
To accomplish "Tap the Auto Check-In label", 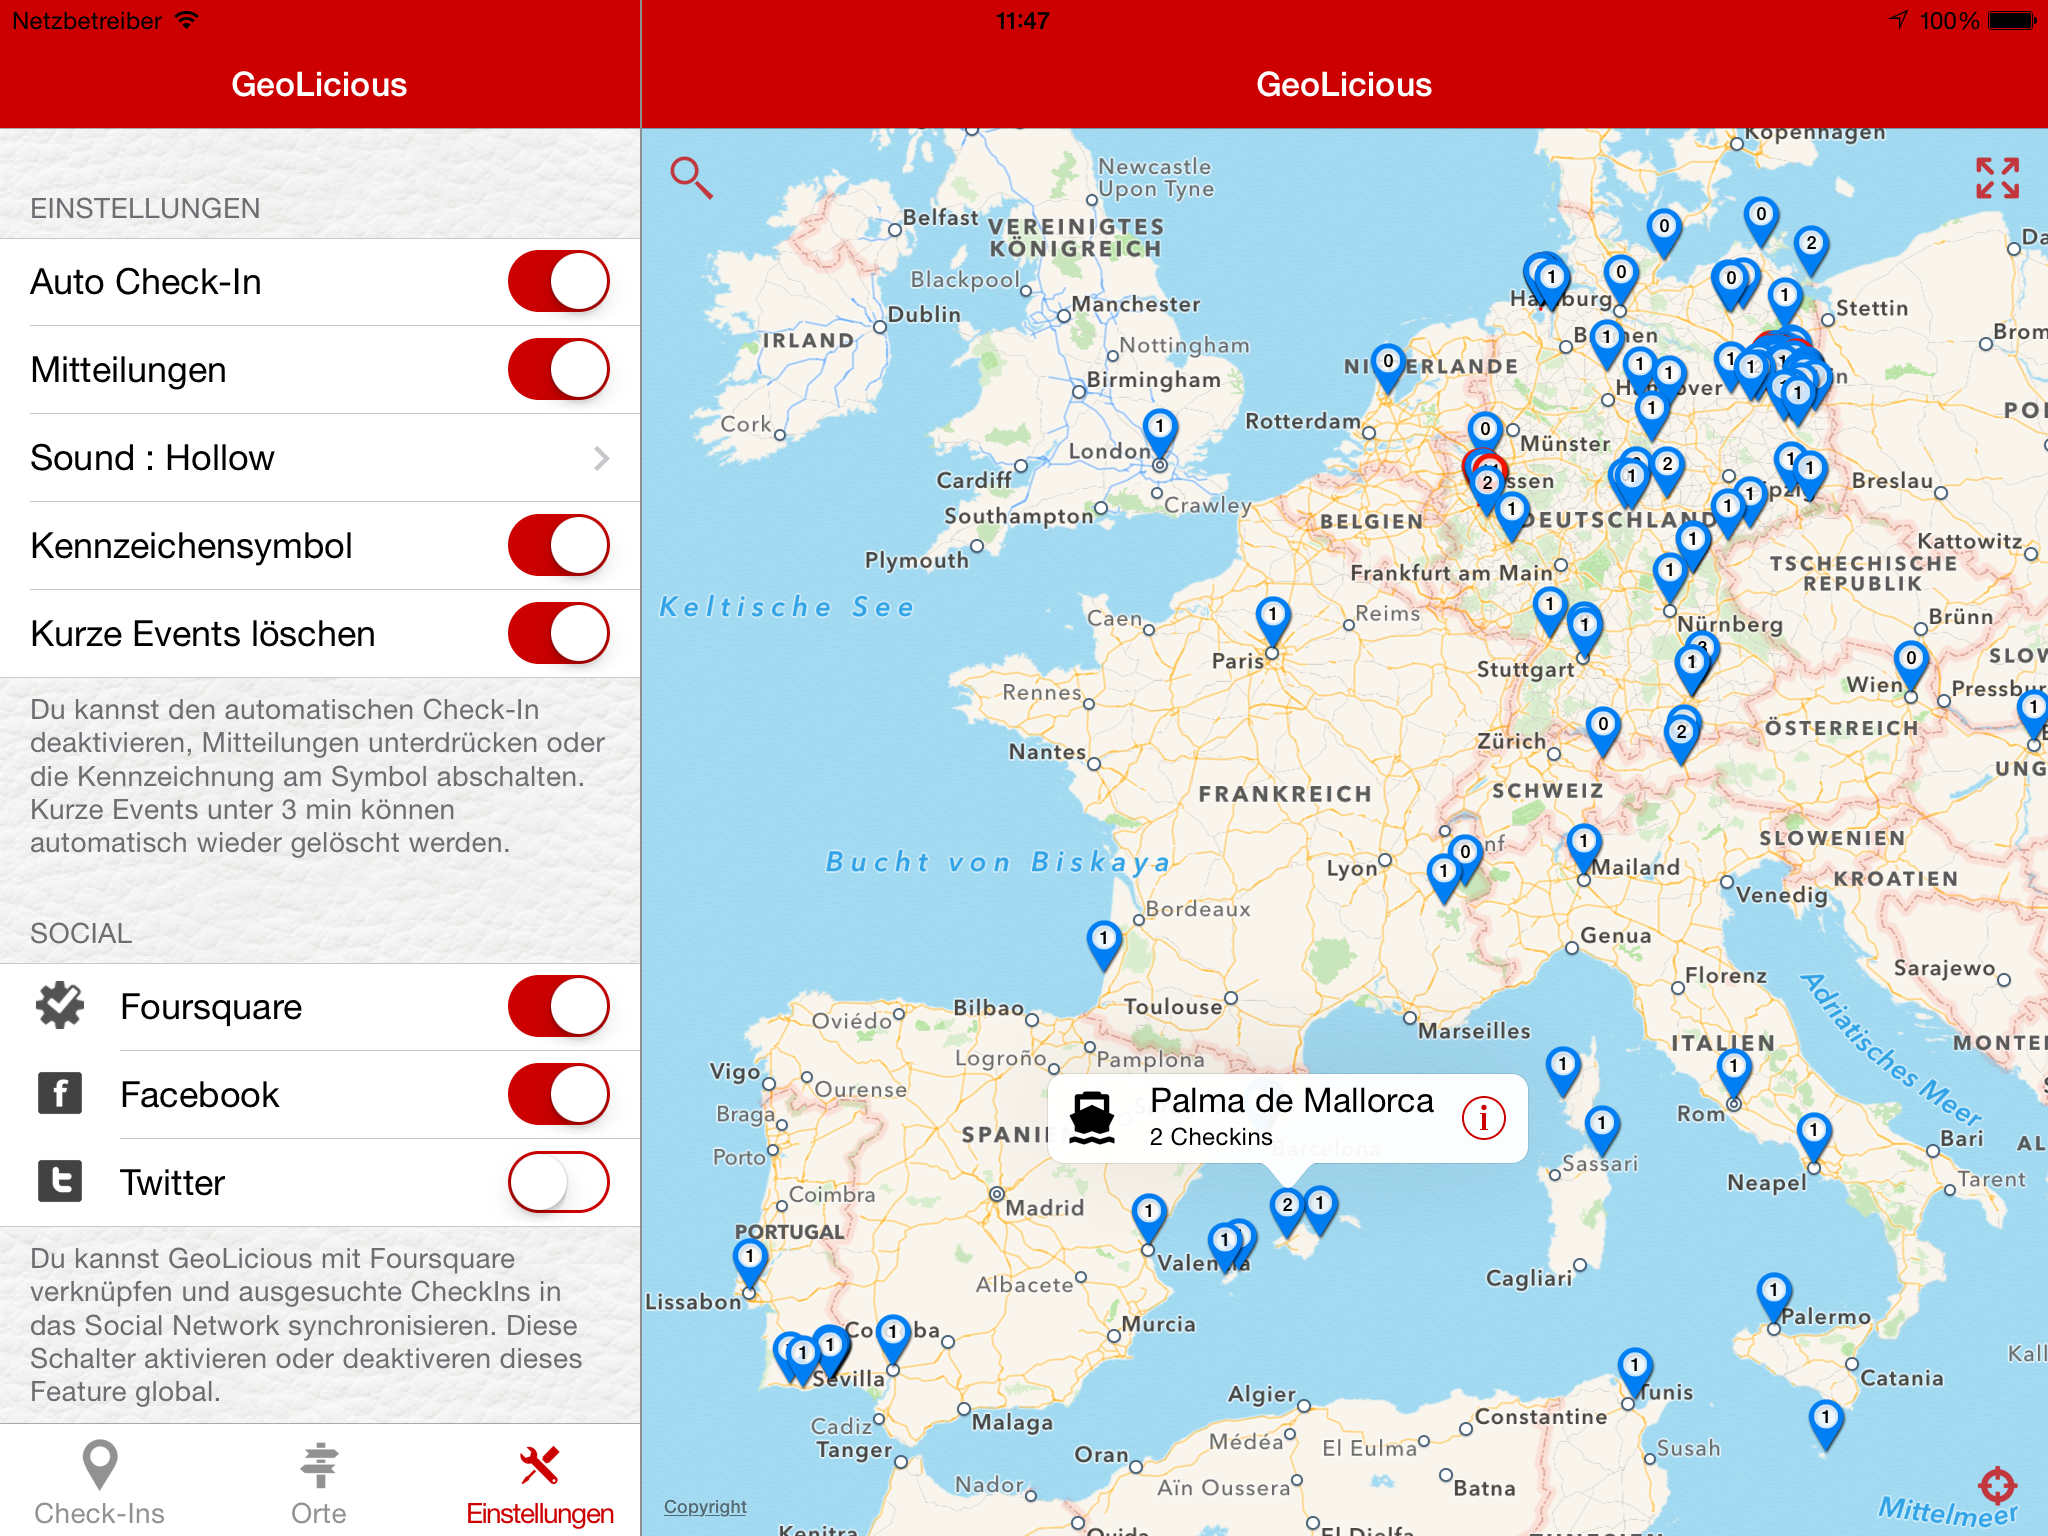I will (146, 282).
